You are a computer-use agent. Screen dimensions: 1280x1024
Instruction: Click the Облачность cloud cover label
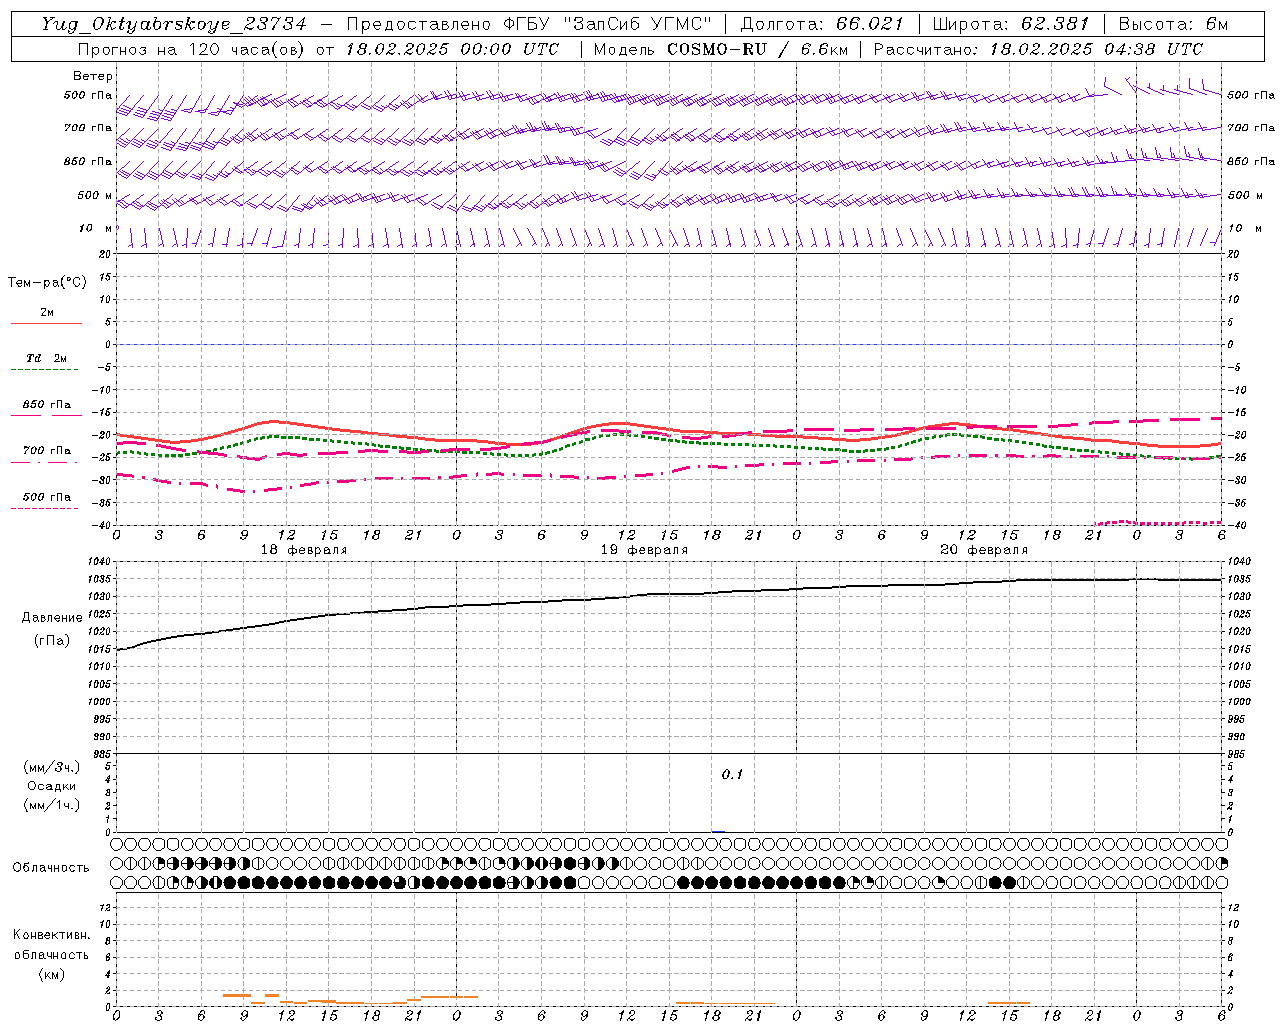click(51, 868)
